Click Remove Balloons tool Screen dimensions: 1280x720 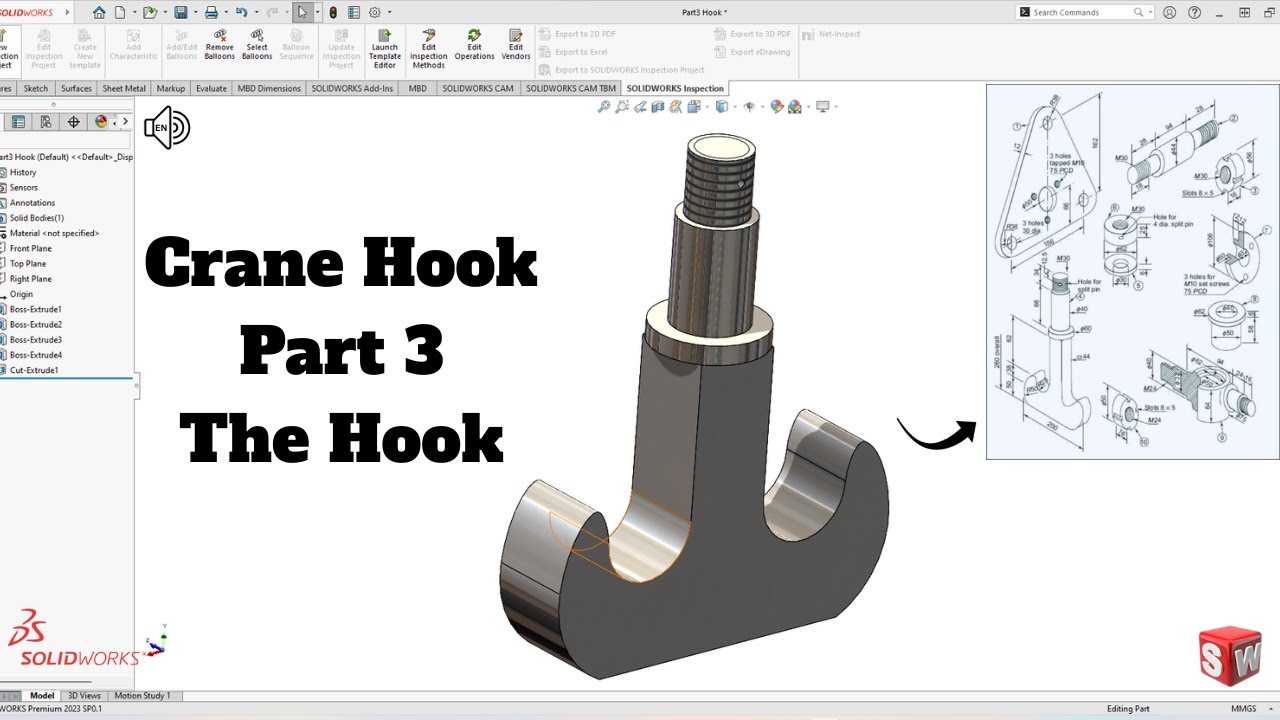[x=219, y=47]
